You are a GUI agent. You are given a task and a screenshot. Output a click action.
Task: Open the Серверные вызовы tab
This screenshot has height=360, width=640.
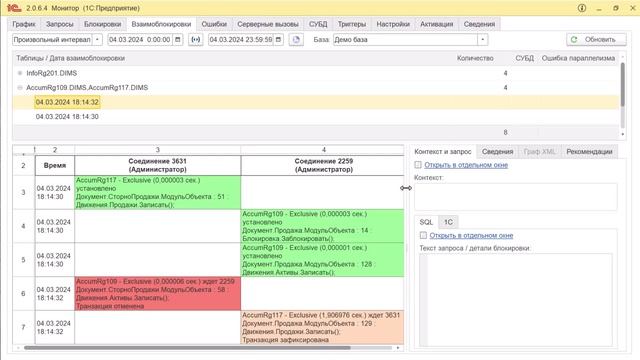268,24
